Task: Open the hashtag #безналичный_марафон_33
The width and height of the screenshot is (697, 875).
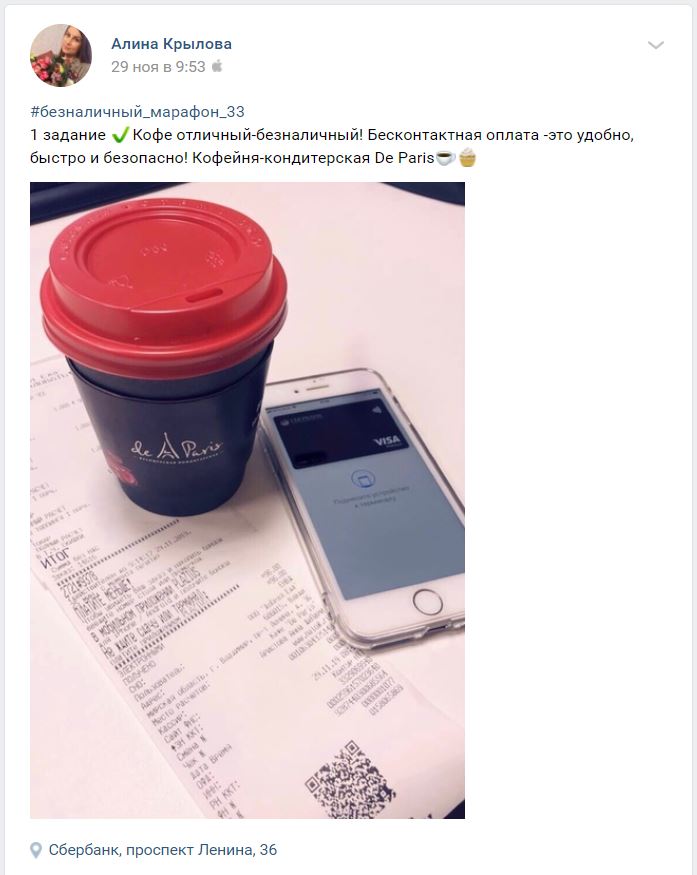Action: (x=137, y=112)
